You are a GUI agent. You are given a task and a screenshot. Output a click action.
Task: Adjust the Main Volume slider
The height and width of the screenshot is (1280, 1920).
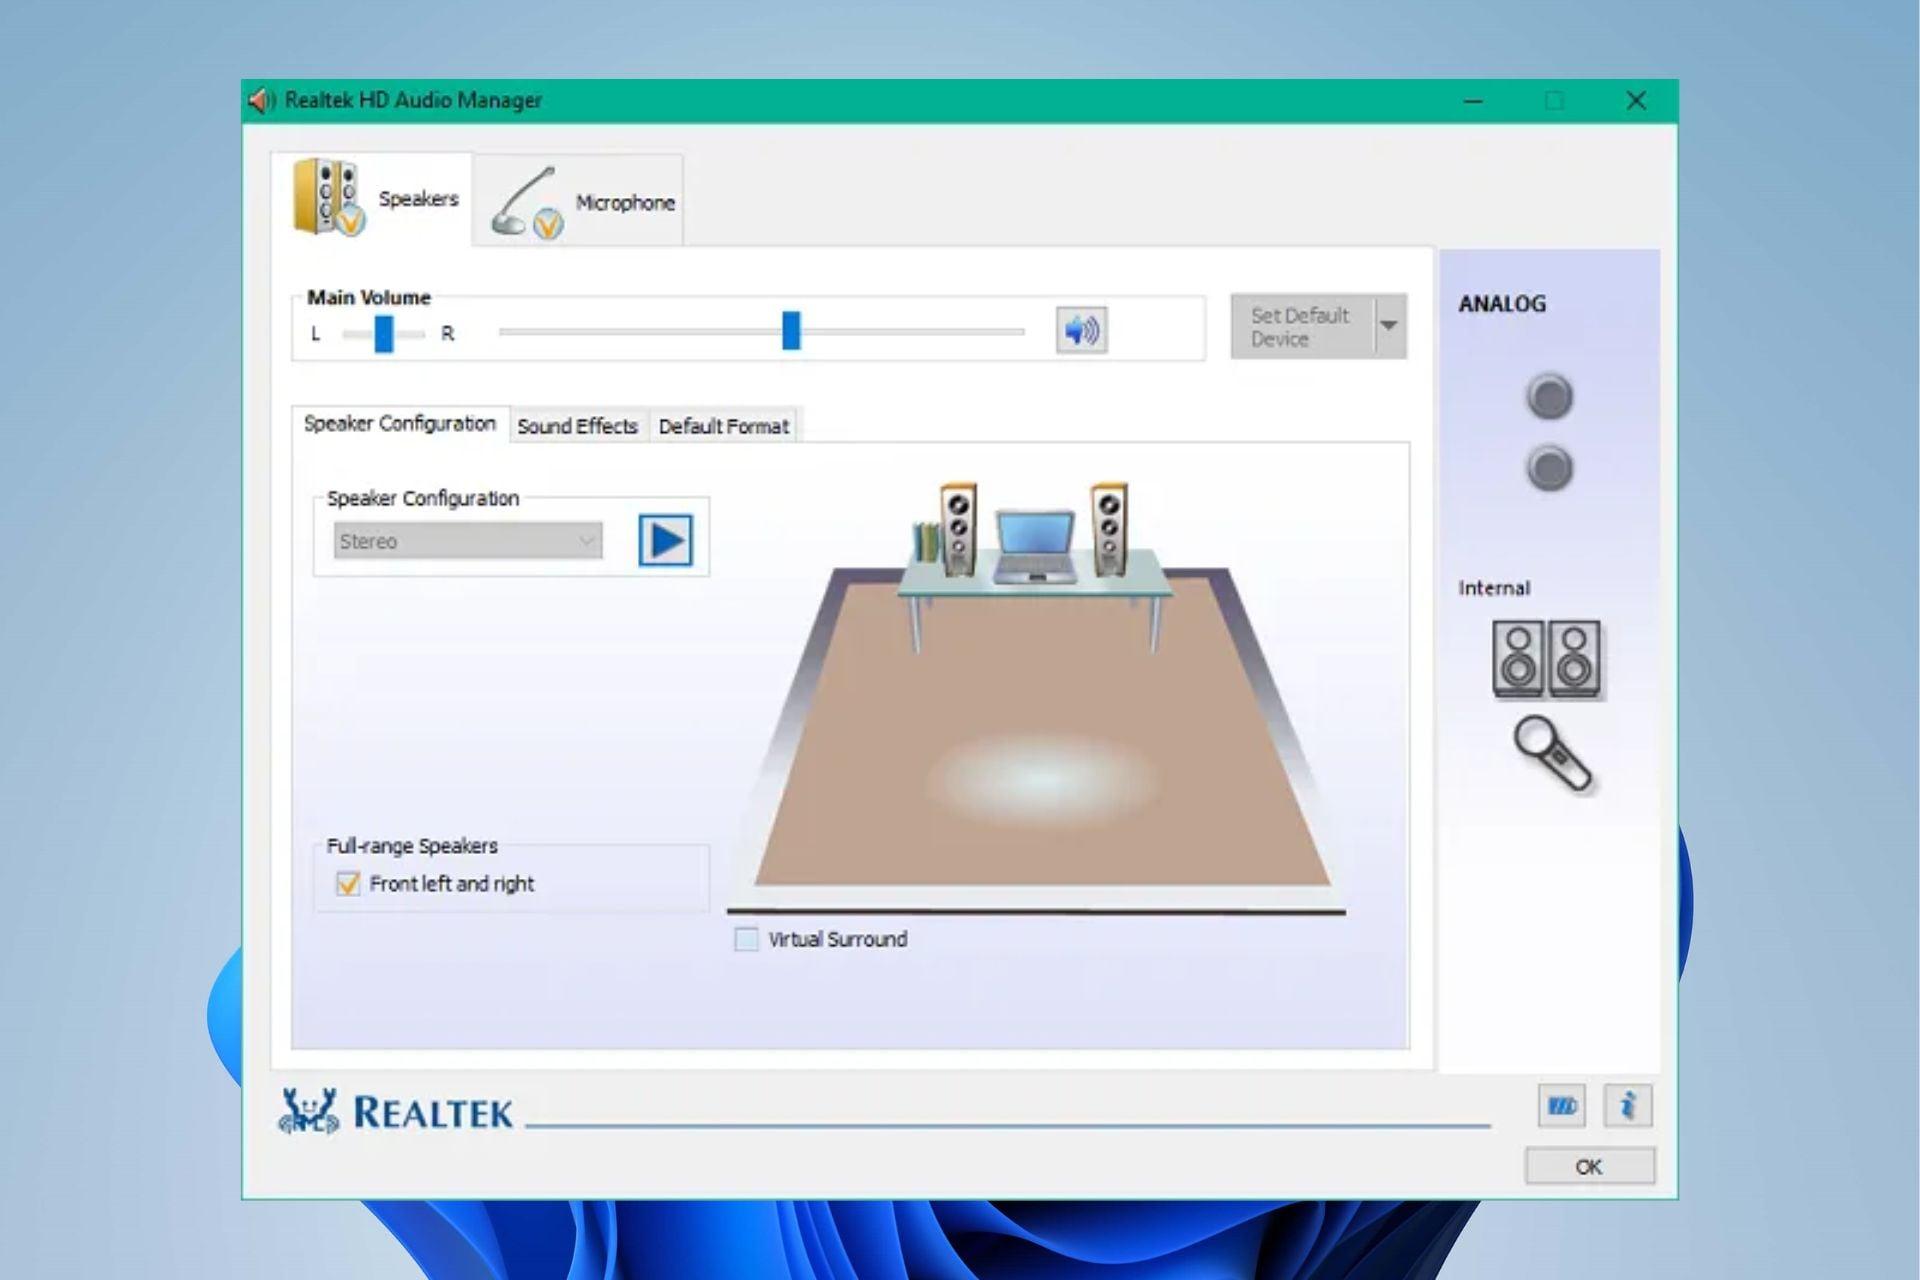click(x=790, y=330)
